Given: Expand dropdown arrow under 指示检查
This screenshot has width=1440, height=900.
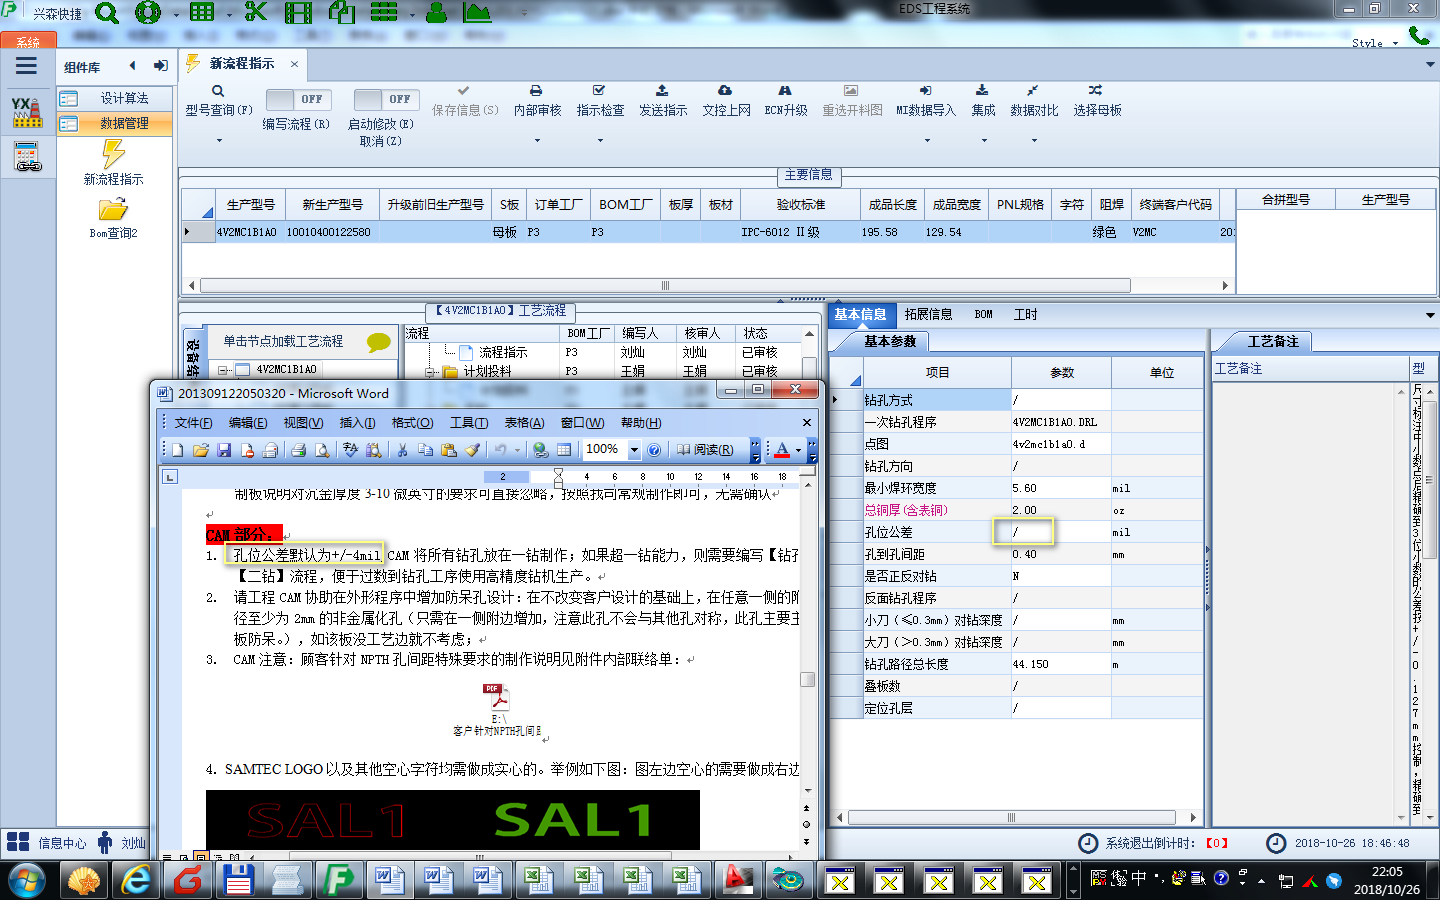Looking at the screenshot, I should 600,140.
